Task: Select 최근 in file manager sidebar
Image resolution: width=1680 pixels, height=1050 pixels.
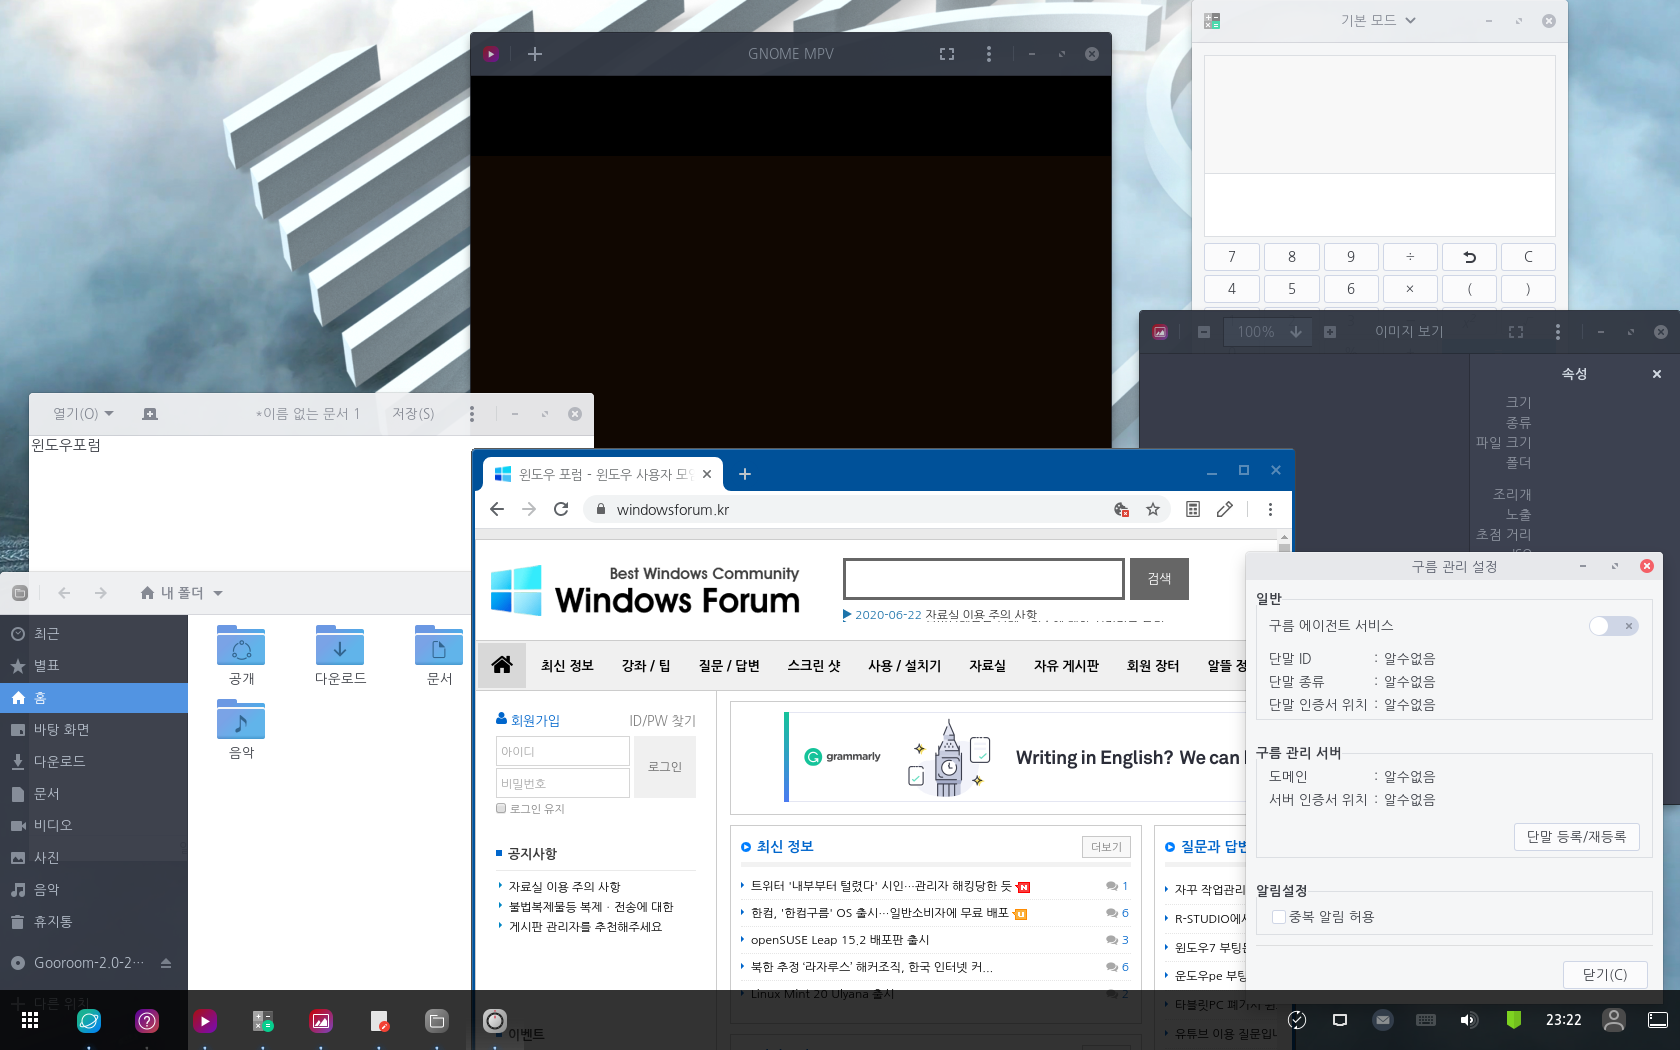Action: point(94,633)
